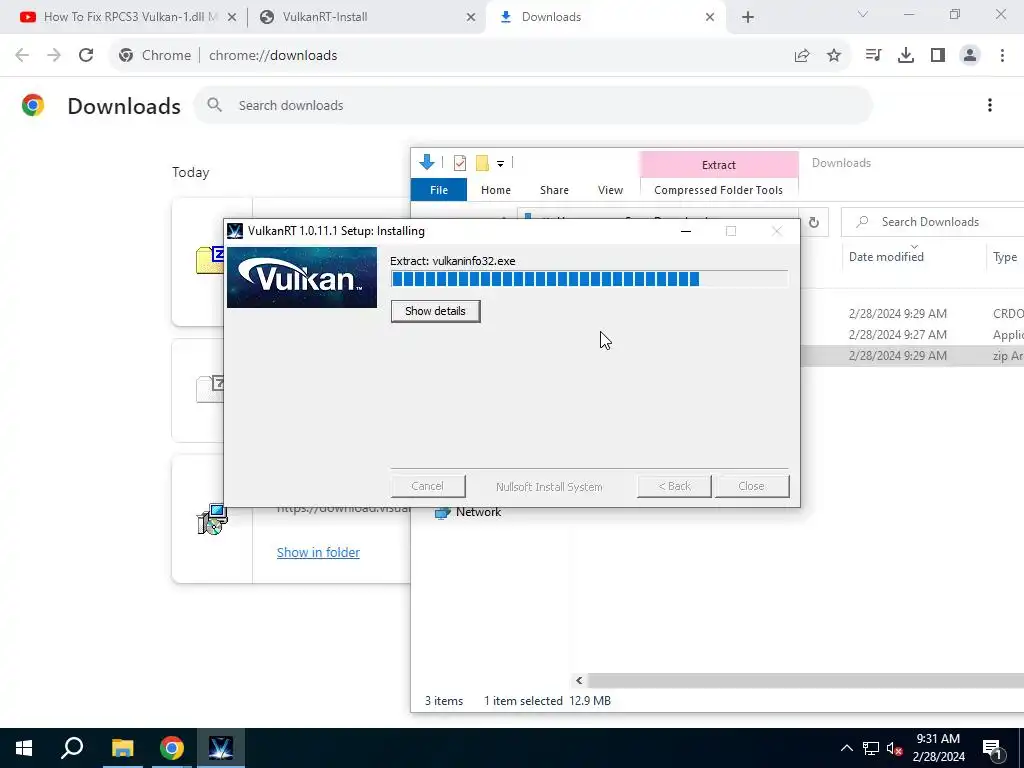Click Explorer horizontal scrollbar track
Image resolution: width=1024 pixels, height=768 pixels.
pos(805,680)
